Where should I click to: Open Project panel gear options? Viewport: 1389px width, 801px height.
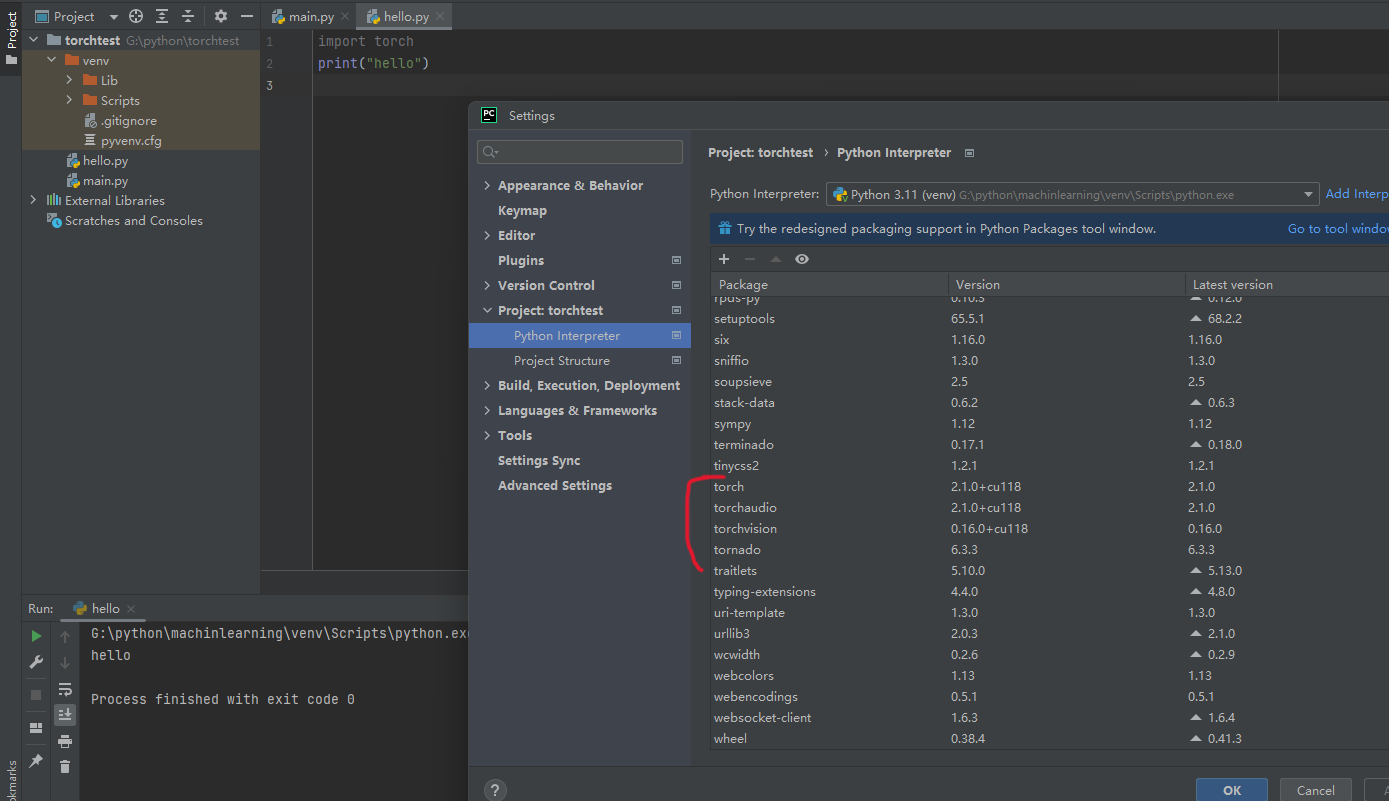point(221,16)
